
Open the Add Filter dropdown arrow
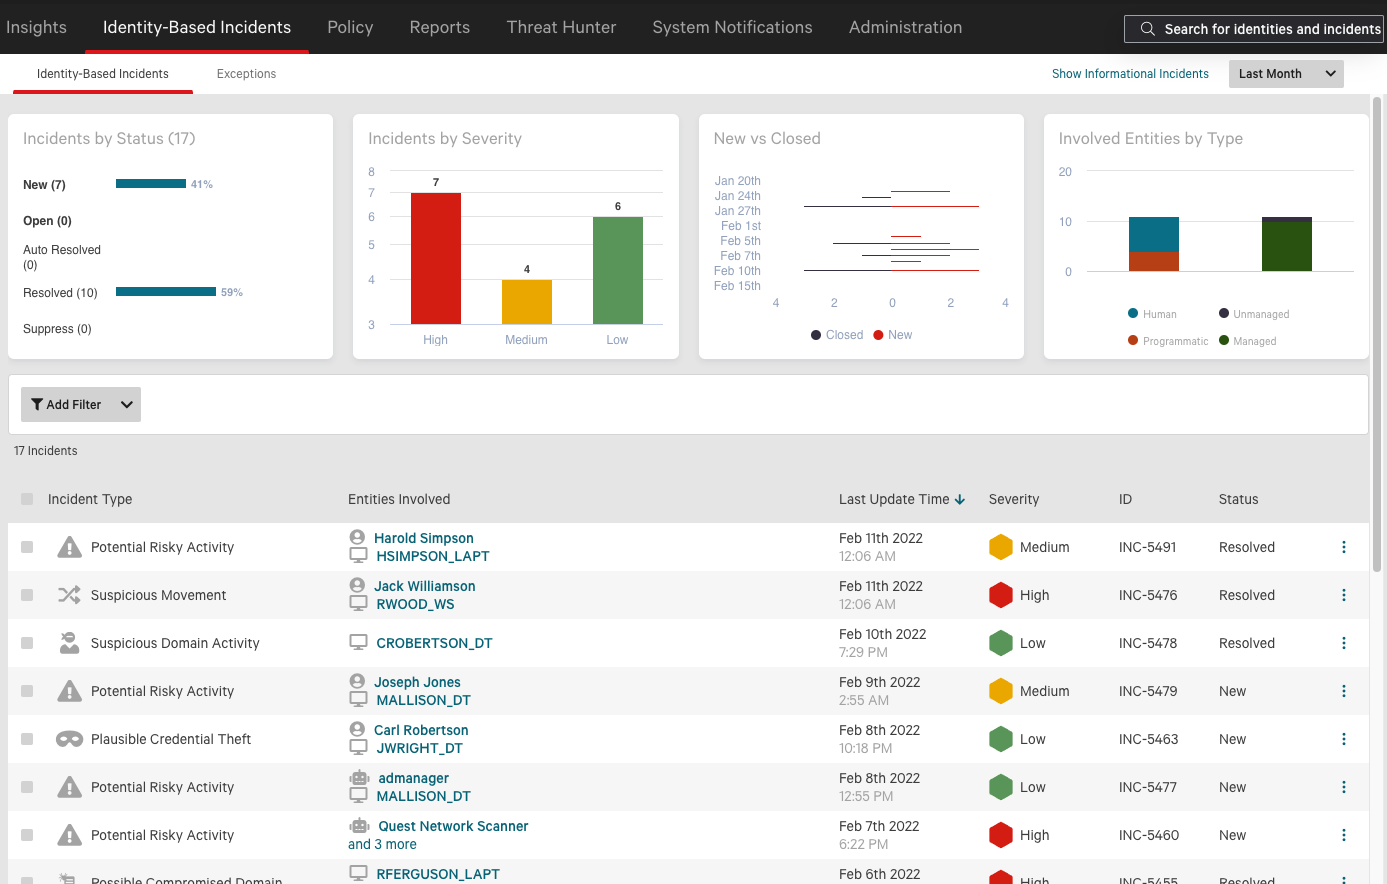coord(127,405)
